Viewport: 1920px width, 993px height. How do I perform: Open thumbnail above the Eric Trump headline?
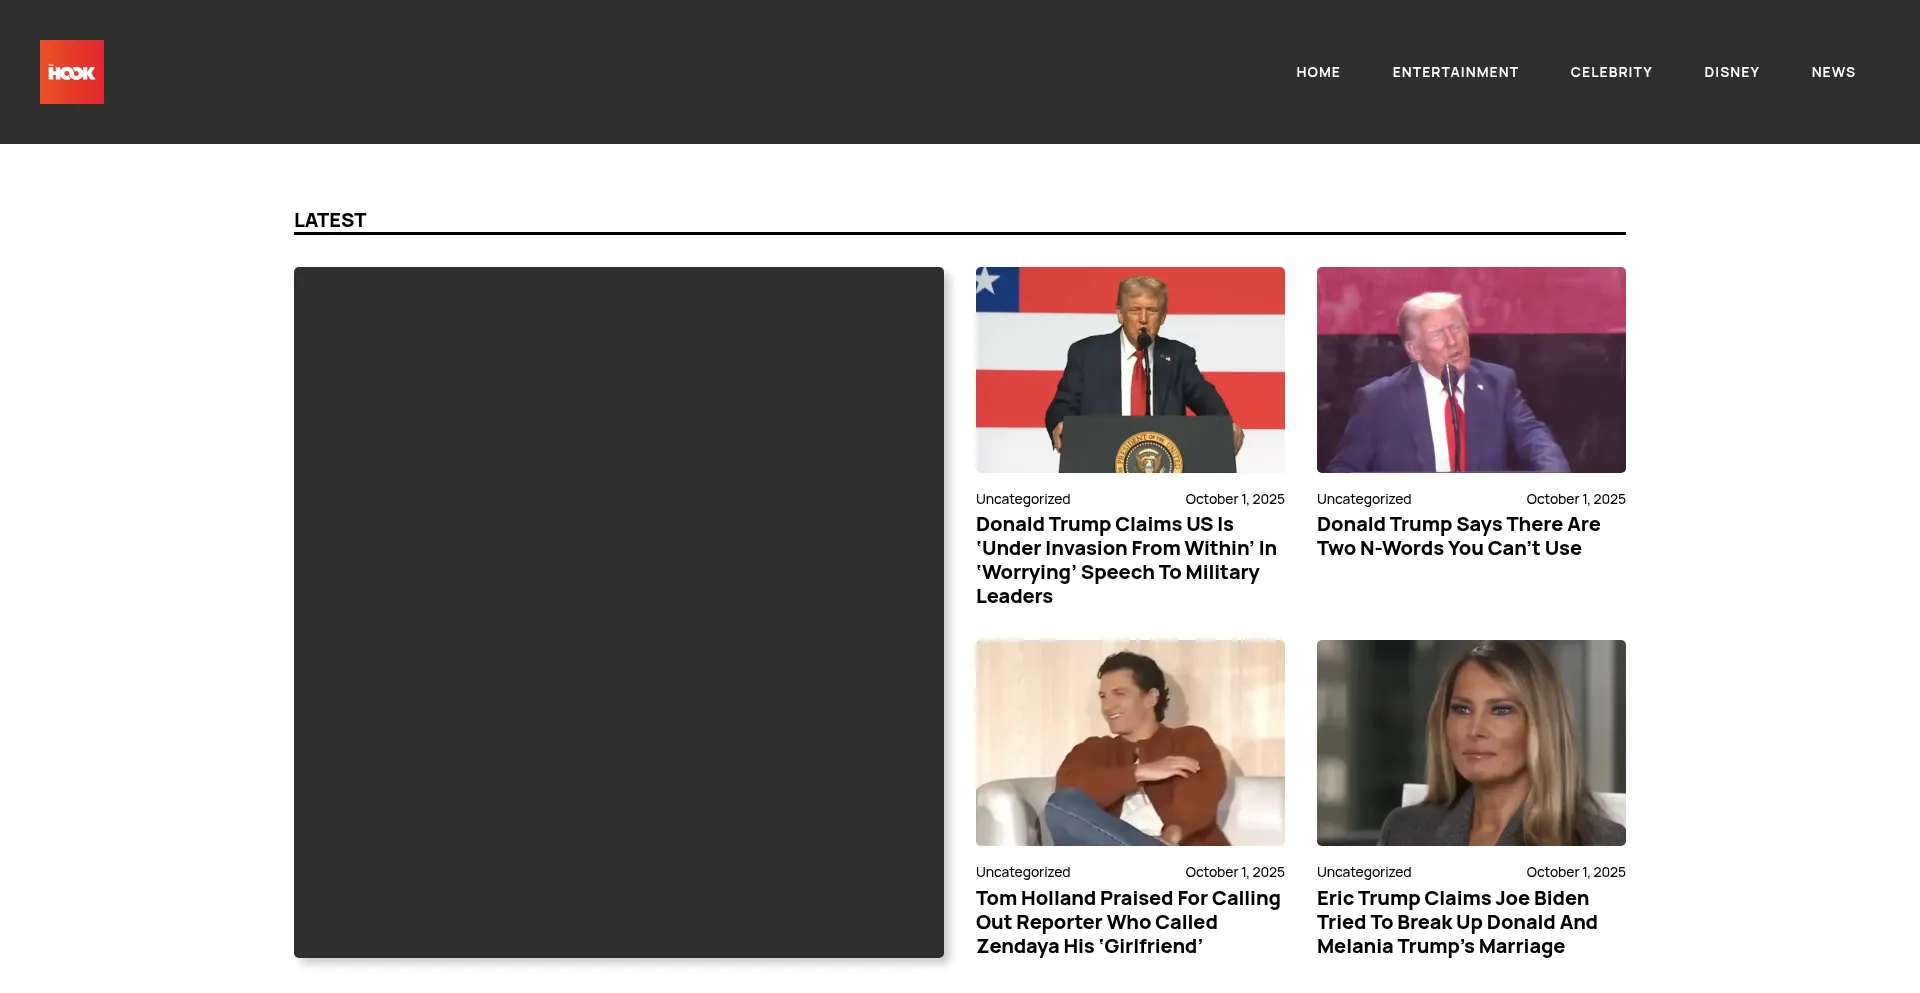1470,743
